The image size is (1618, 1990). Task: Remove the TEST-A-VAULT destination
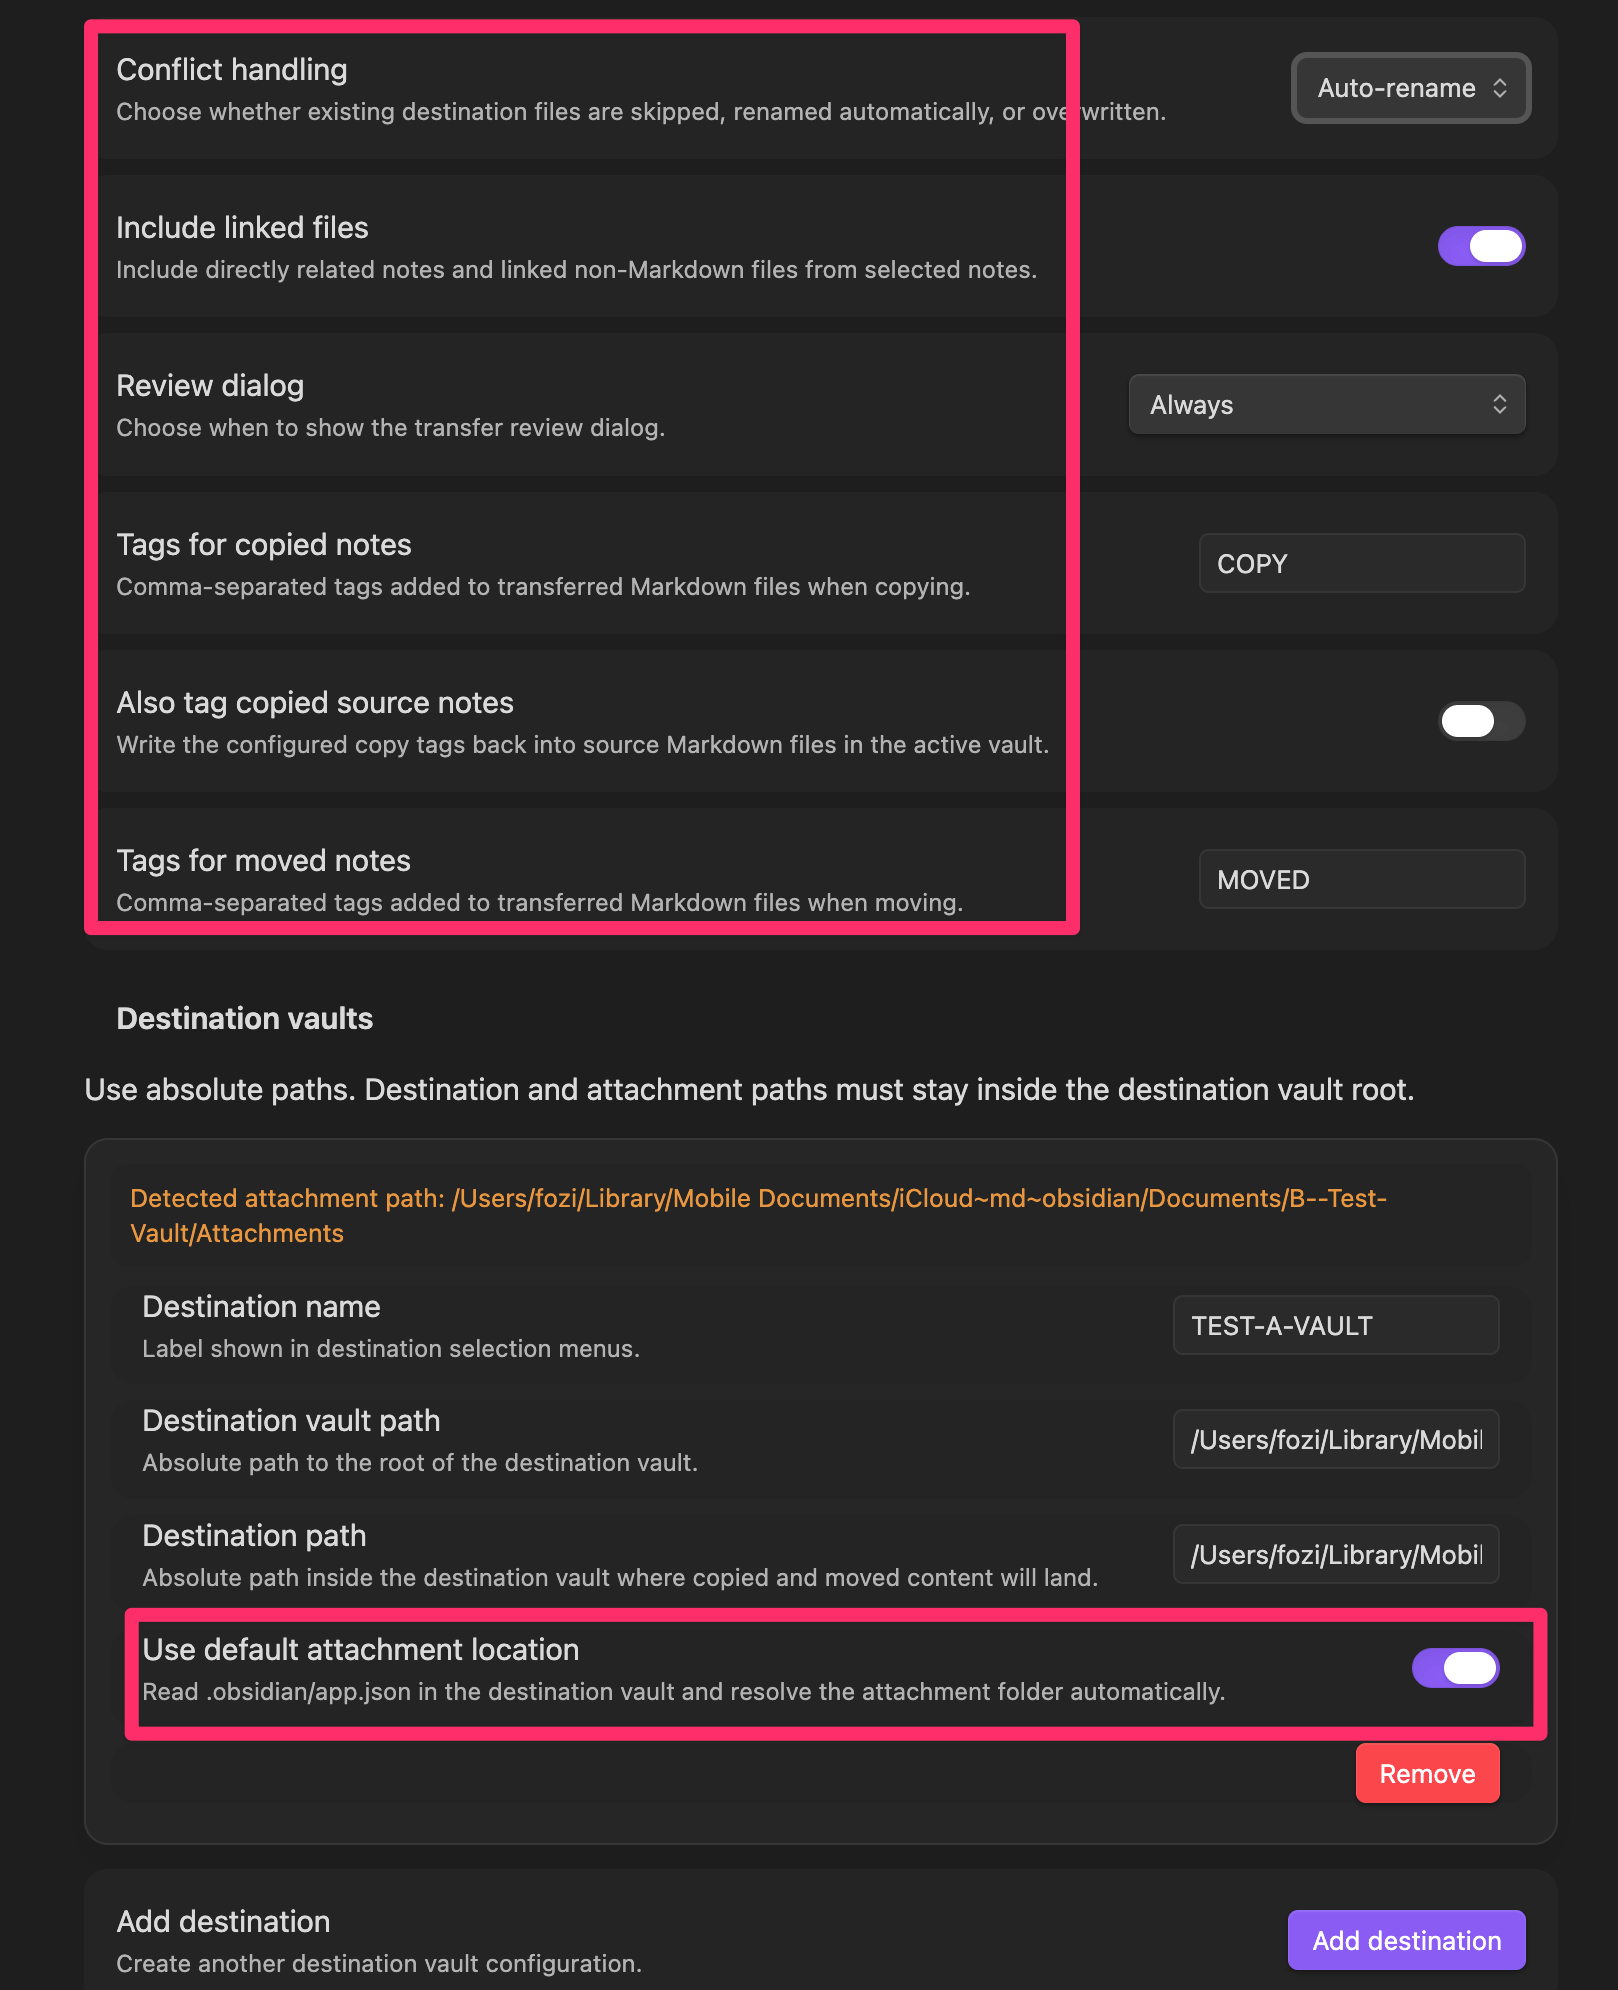(1427, 1773)
